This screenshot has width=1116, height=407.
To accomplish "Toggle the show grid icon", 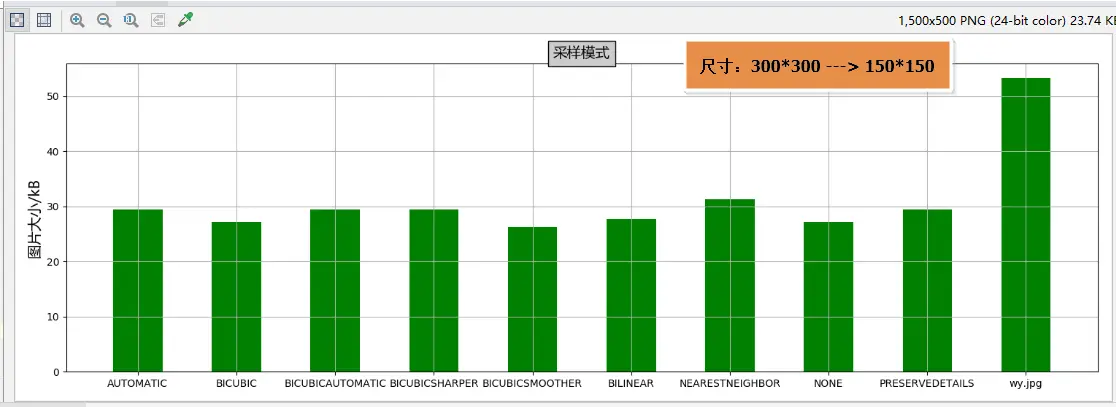I will [x=44, y=20].
